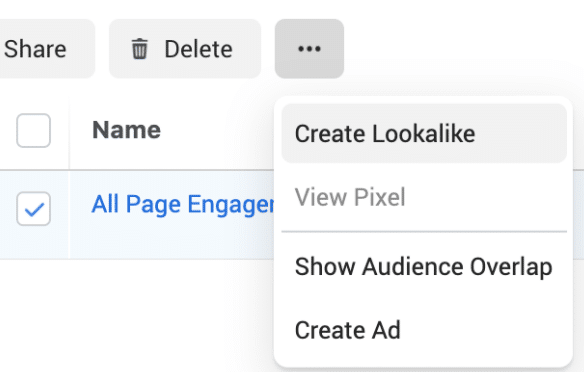The height and width of the screenshot is (372, 584).
Task: Click the highlighted Create Lookalike row background
Action: click(x=521, y=133)
